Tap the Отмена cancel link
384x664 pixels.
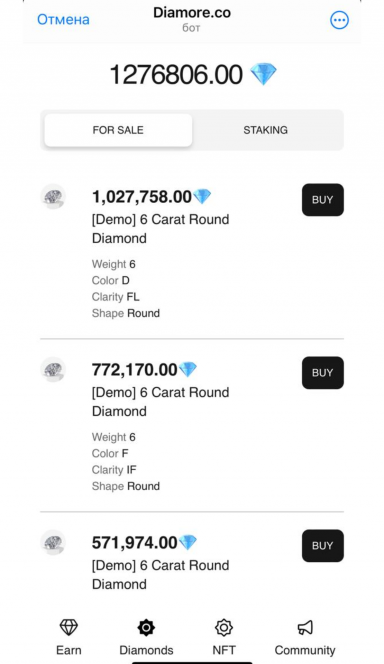pyautogui.click(x=64, y=19)
